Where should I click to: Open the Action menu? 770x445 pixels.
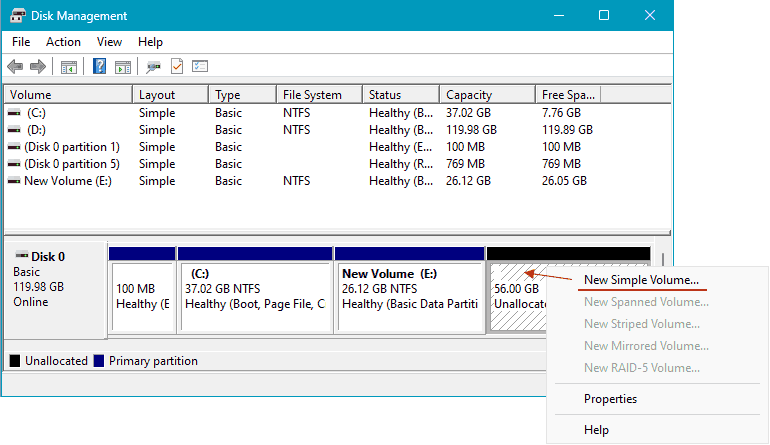point(63,42)
